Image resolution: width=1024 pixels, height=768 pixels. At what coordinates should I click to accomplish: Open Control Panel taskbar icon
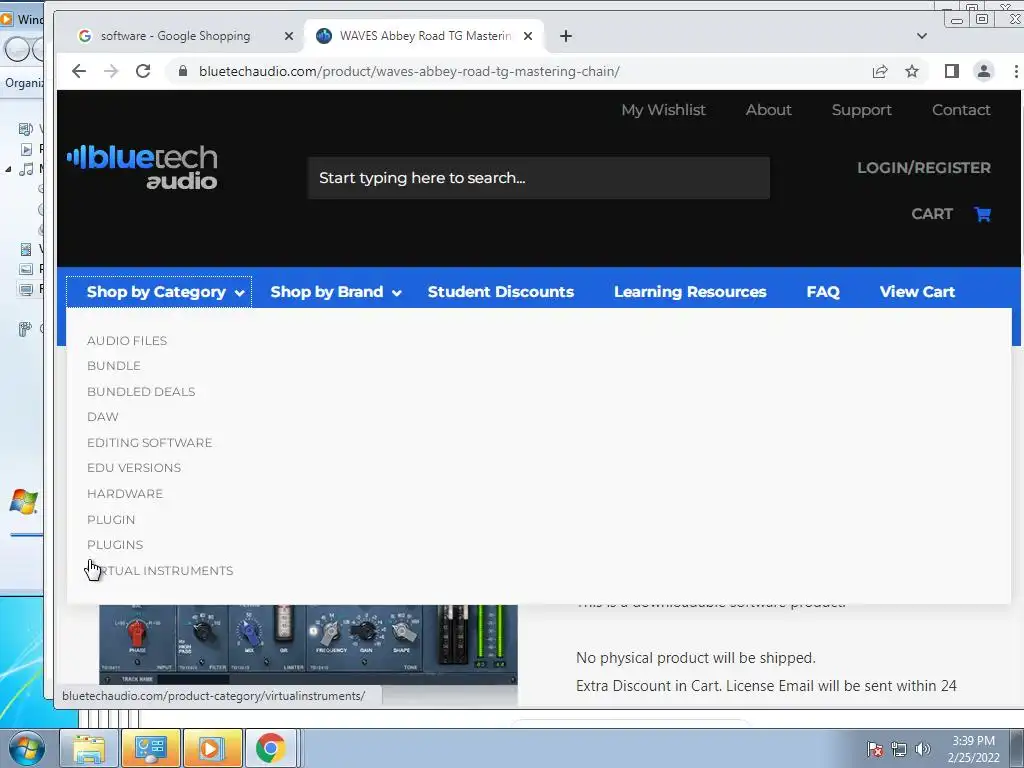[x=150, y=748]
